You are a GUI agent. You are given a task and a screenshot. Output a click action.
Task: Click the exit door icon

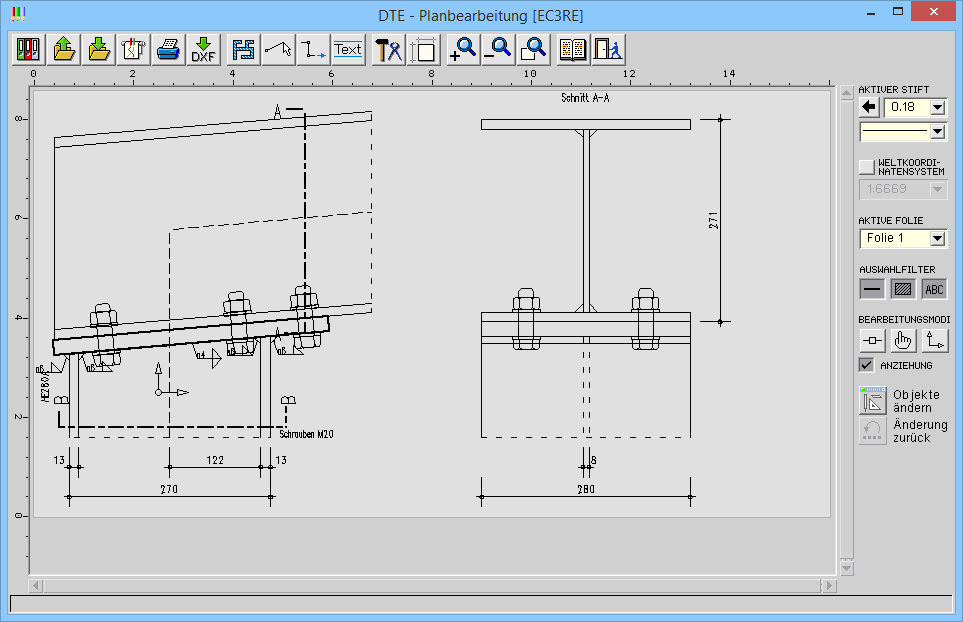(608, 49)
